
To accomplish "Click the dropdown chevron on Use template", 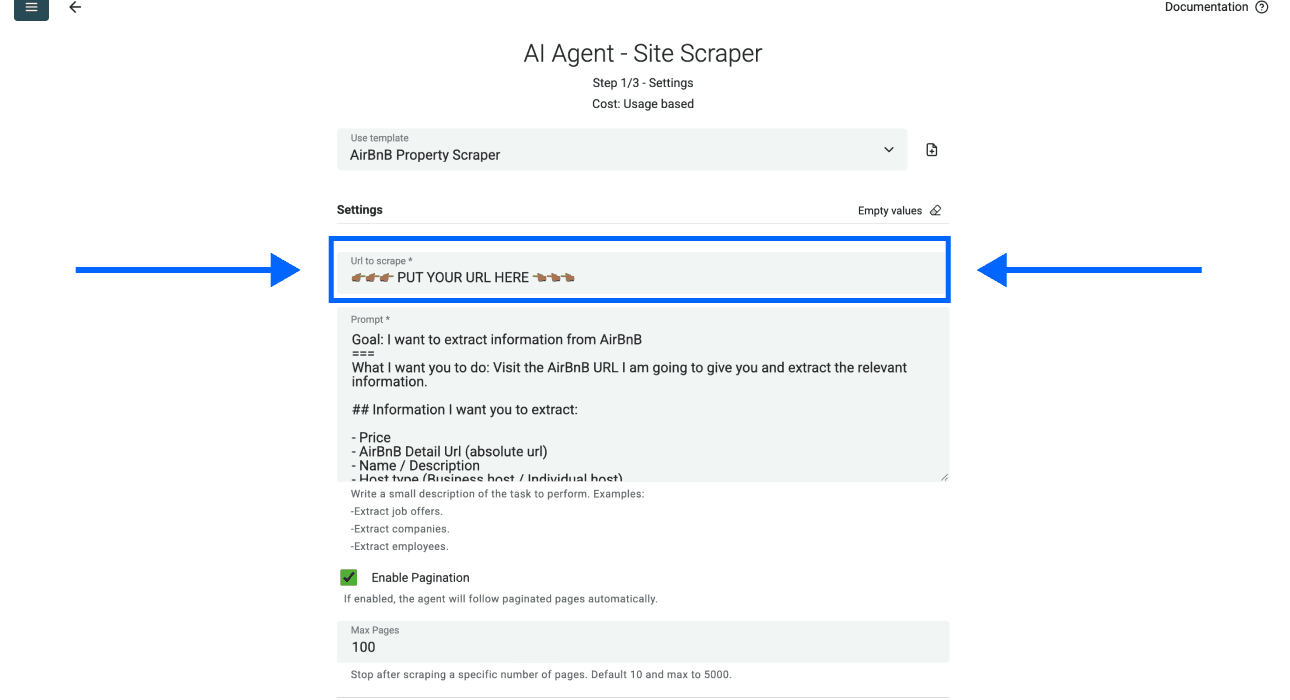I will (888, 148).
